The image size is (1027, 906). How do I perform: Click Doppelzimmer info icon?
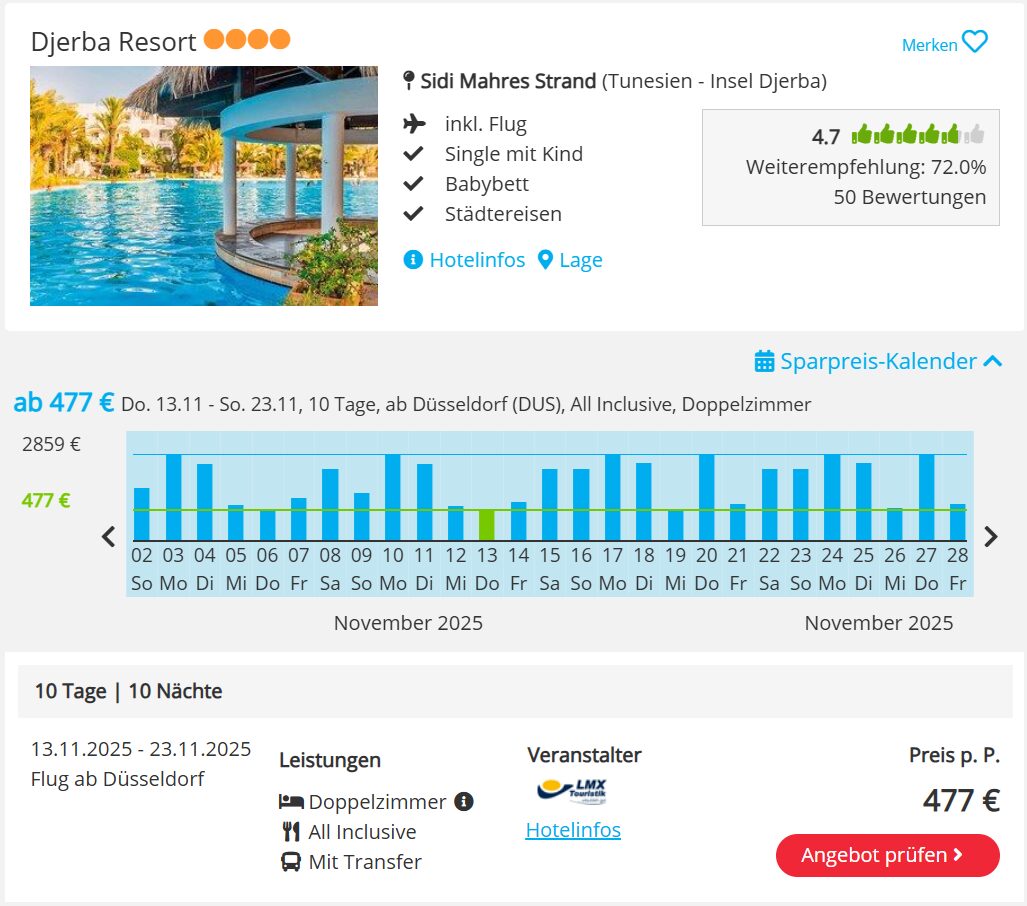(x=464, y=801)
